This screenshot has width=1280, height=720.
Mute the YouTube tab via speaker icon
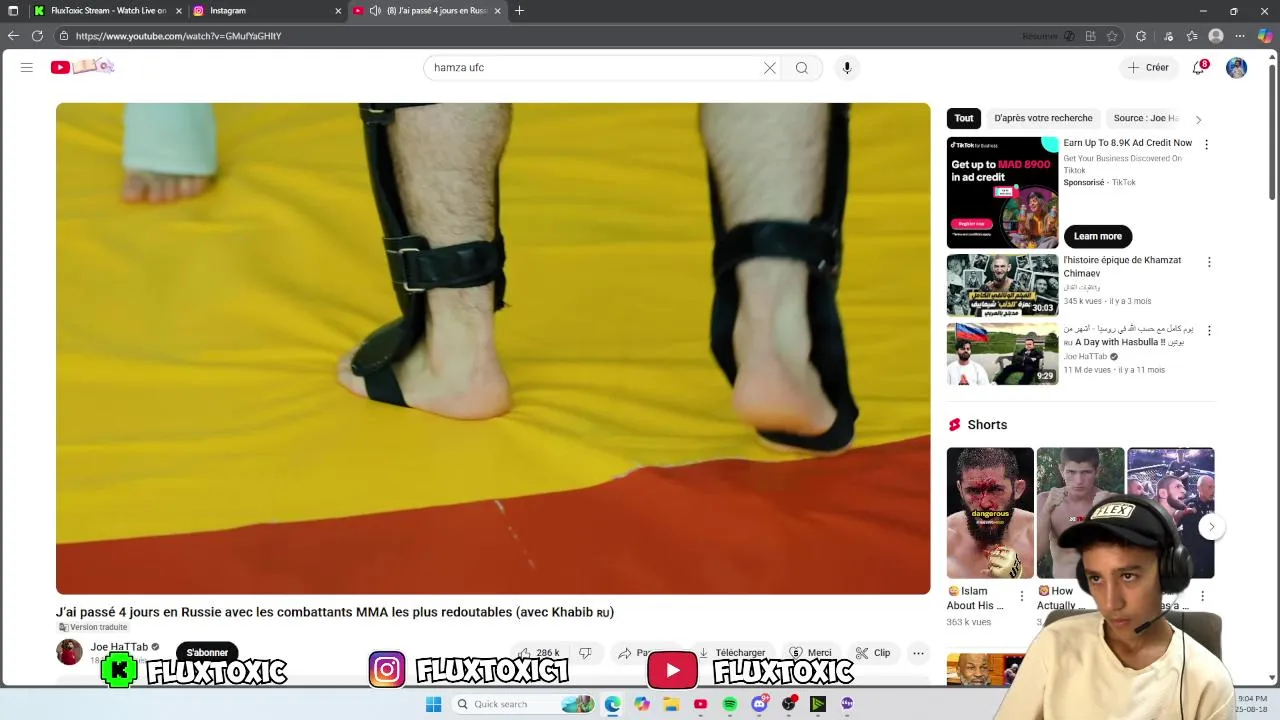375,11
